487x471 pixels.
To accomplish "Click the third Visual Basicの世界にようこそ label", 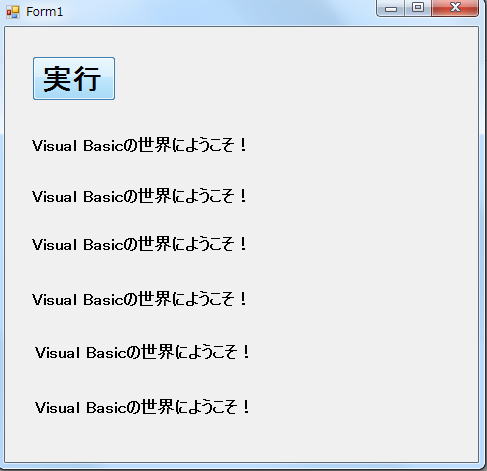I will click(139, 244).
